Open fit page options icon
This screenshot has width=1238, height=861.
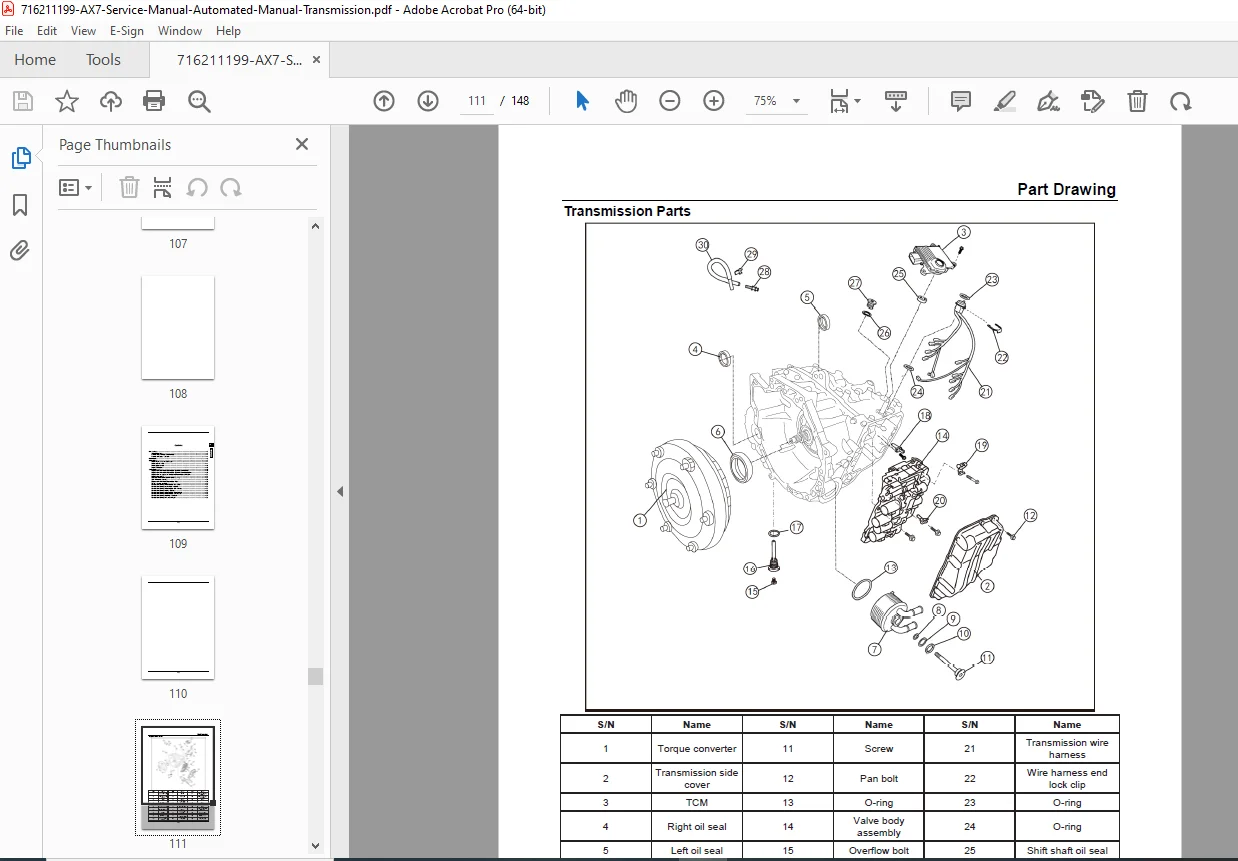[x=844, y=101]
